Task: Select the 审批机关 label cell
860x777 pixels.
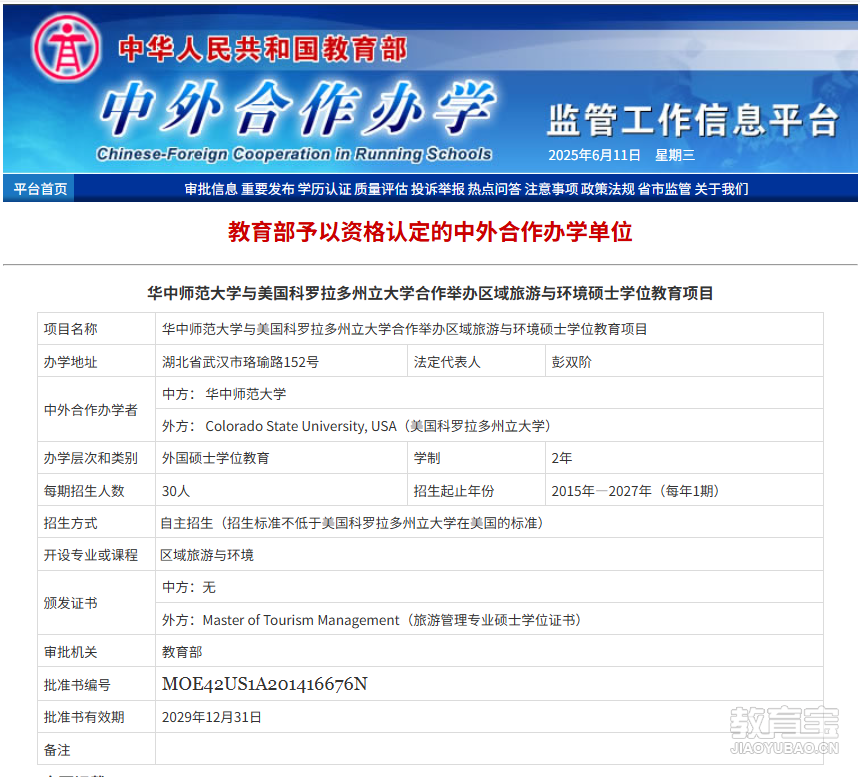Action: tap(97, 651)
